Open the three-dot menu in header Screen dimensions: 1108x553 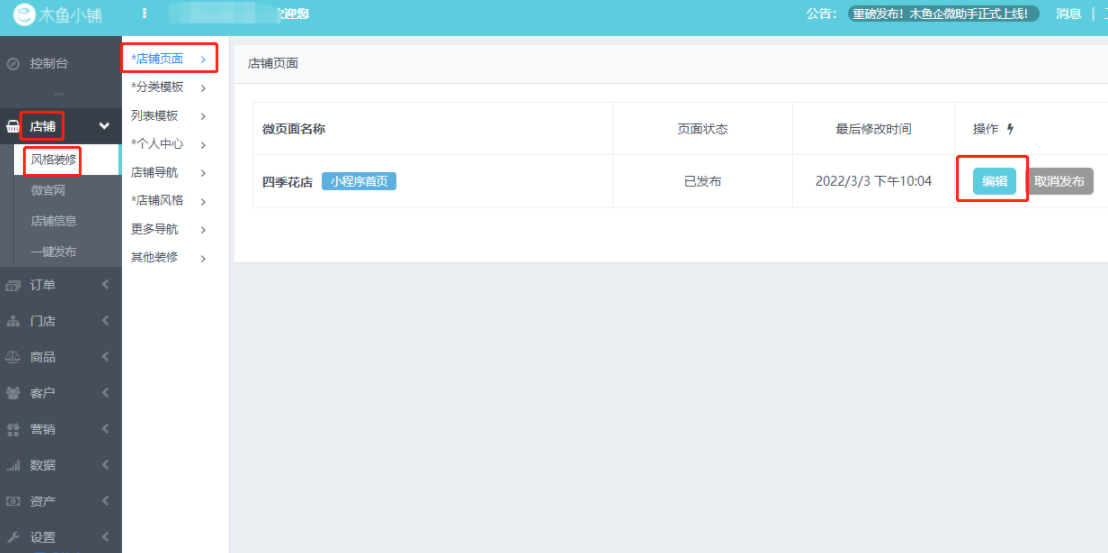coord(145,13)
